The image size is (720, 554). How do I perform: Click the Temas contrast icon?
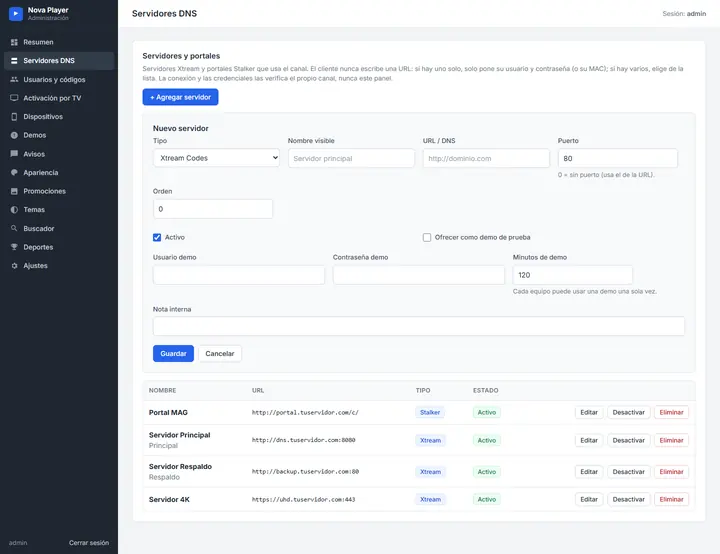point(14,209)
